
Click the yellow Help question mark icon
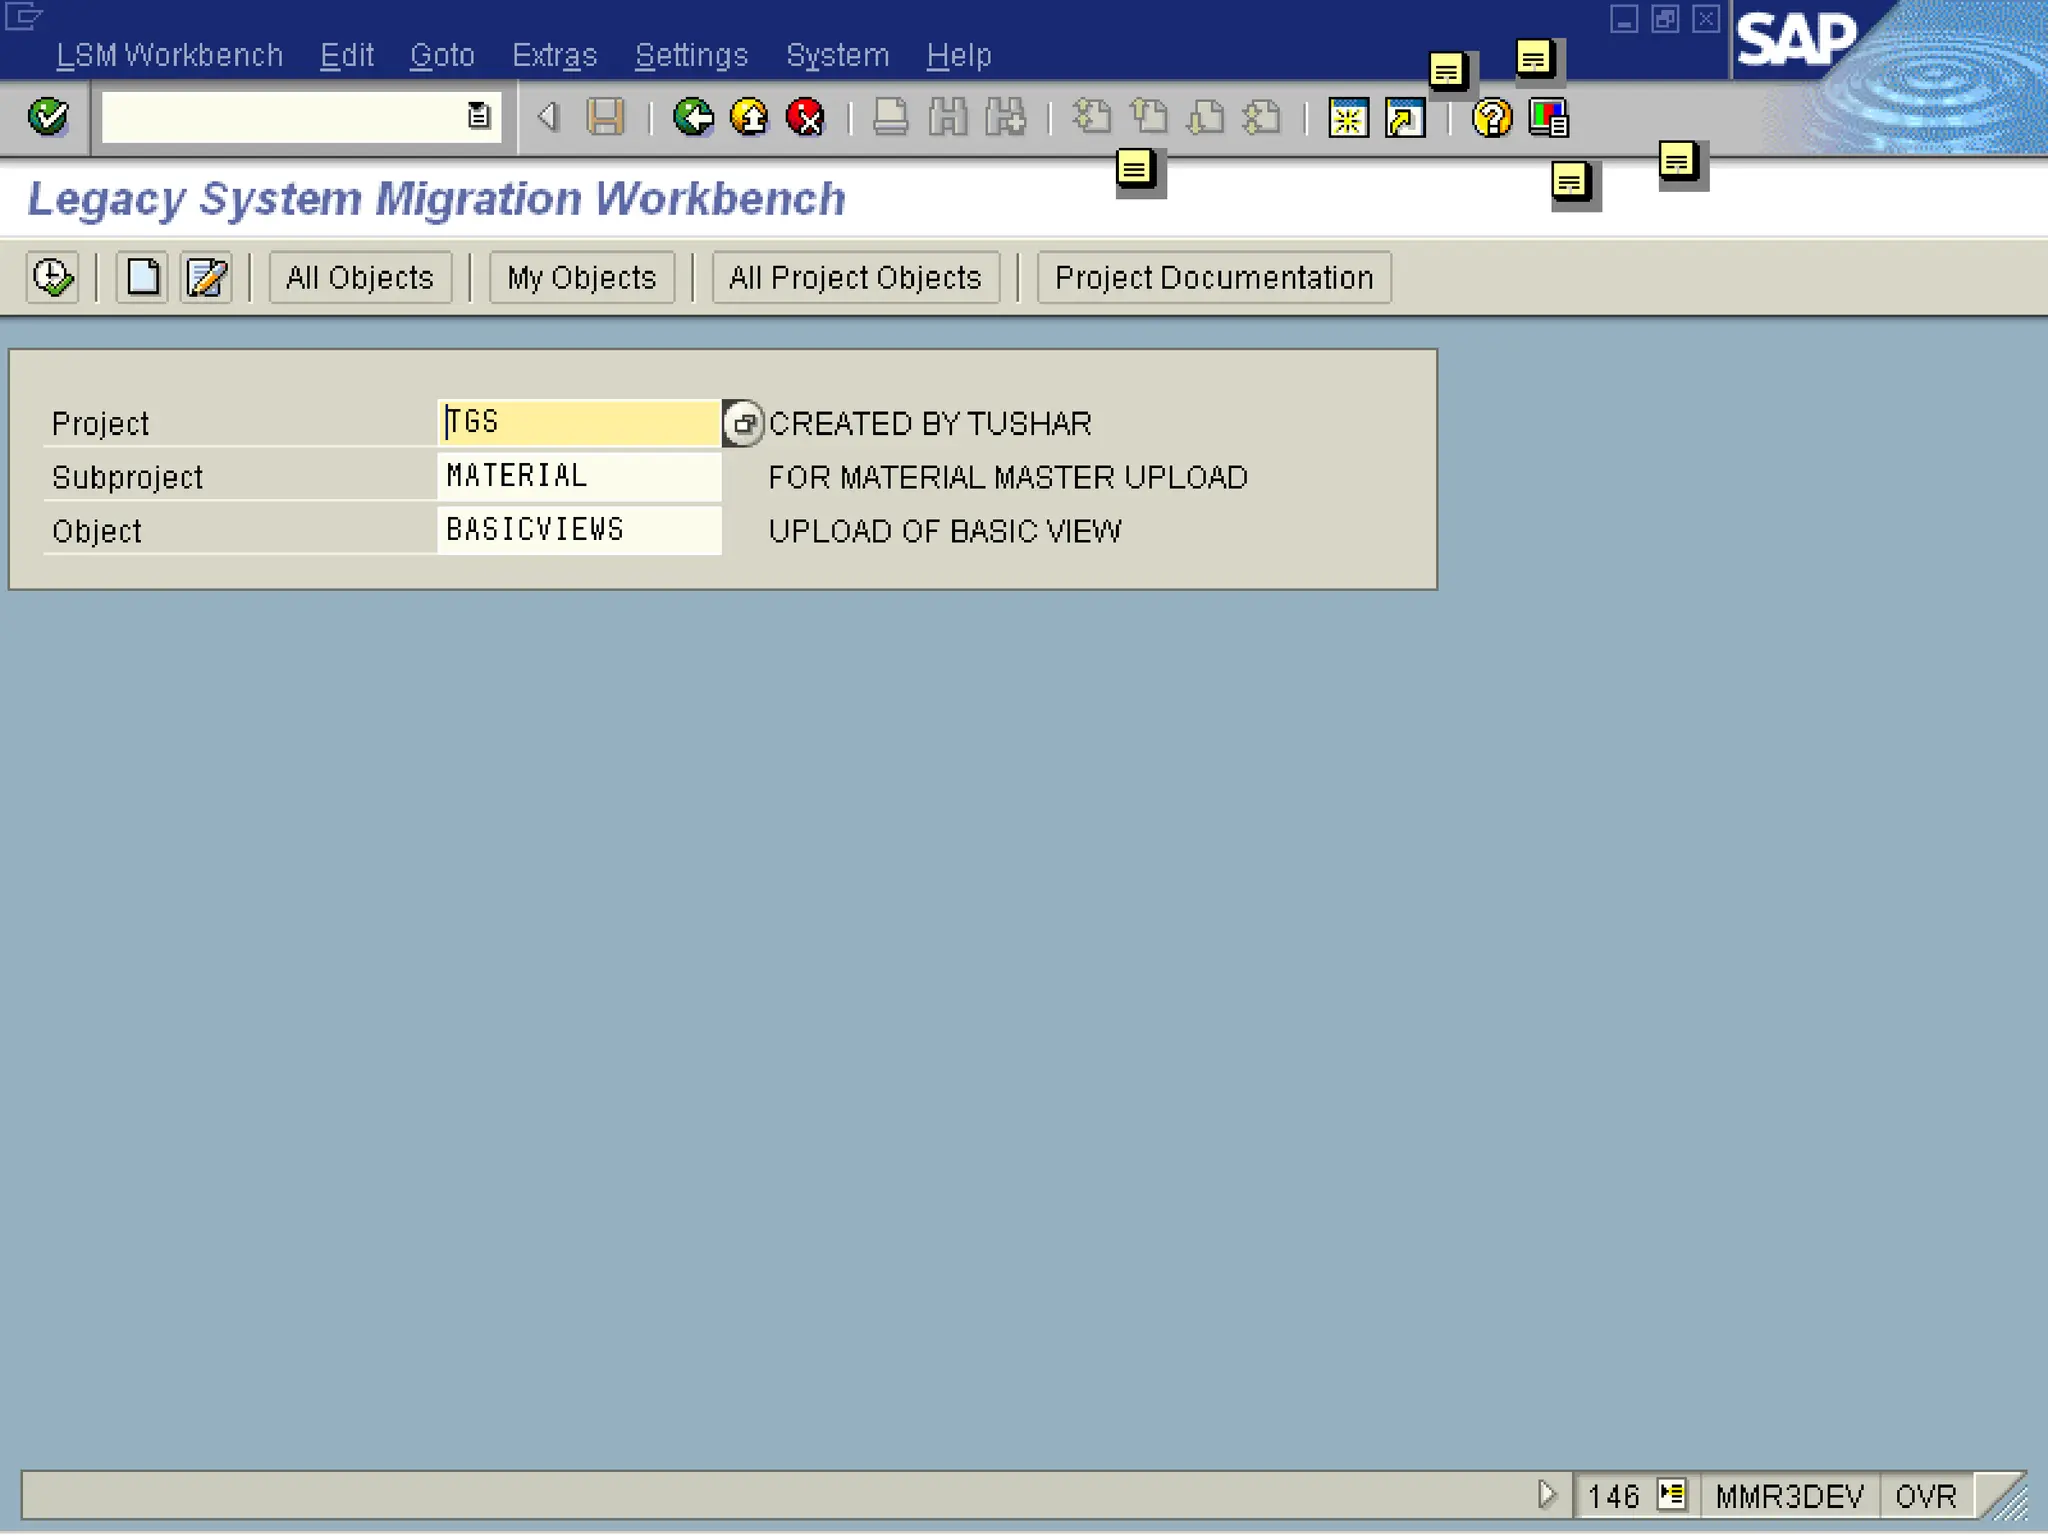click(x=1491, y=118)
